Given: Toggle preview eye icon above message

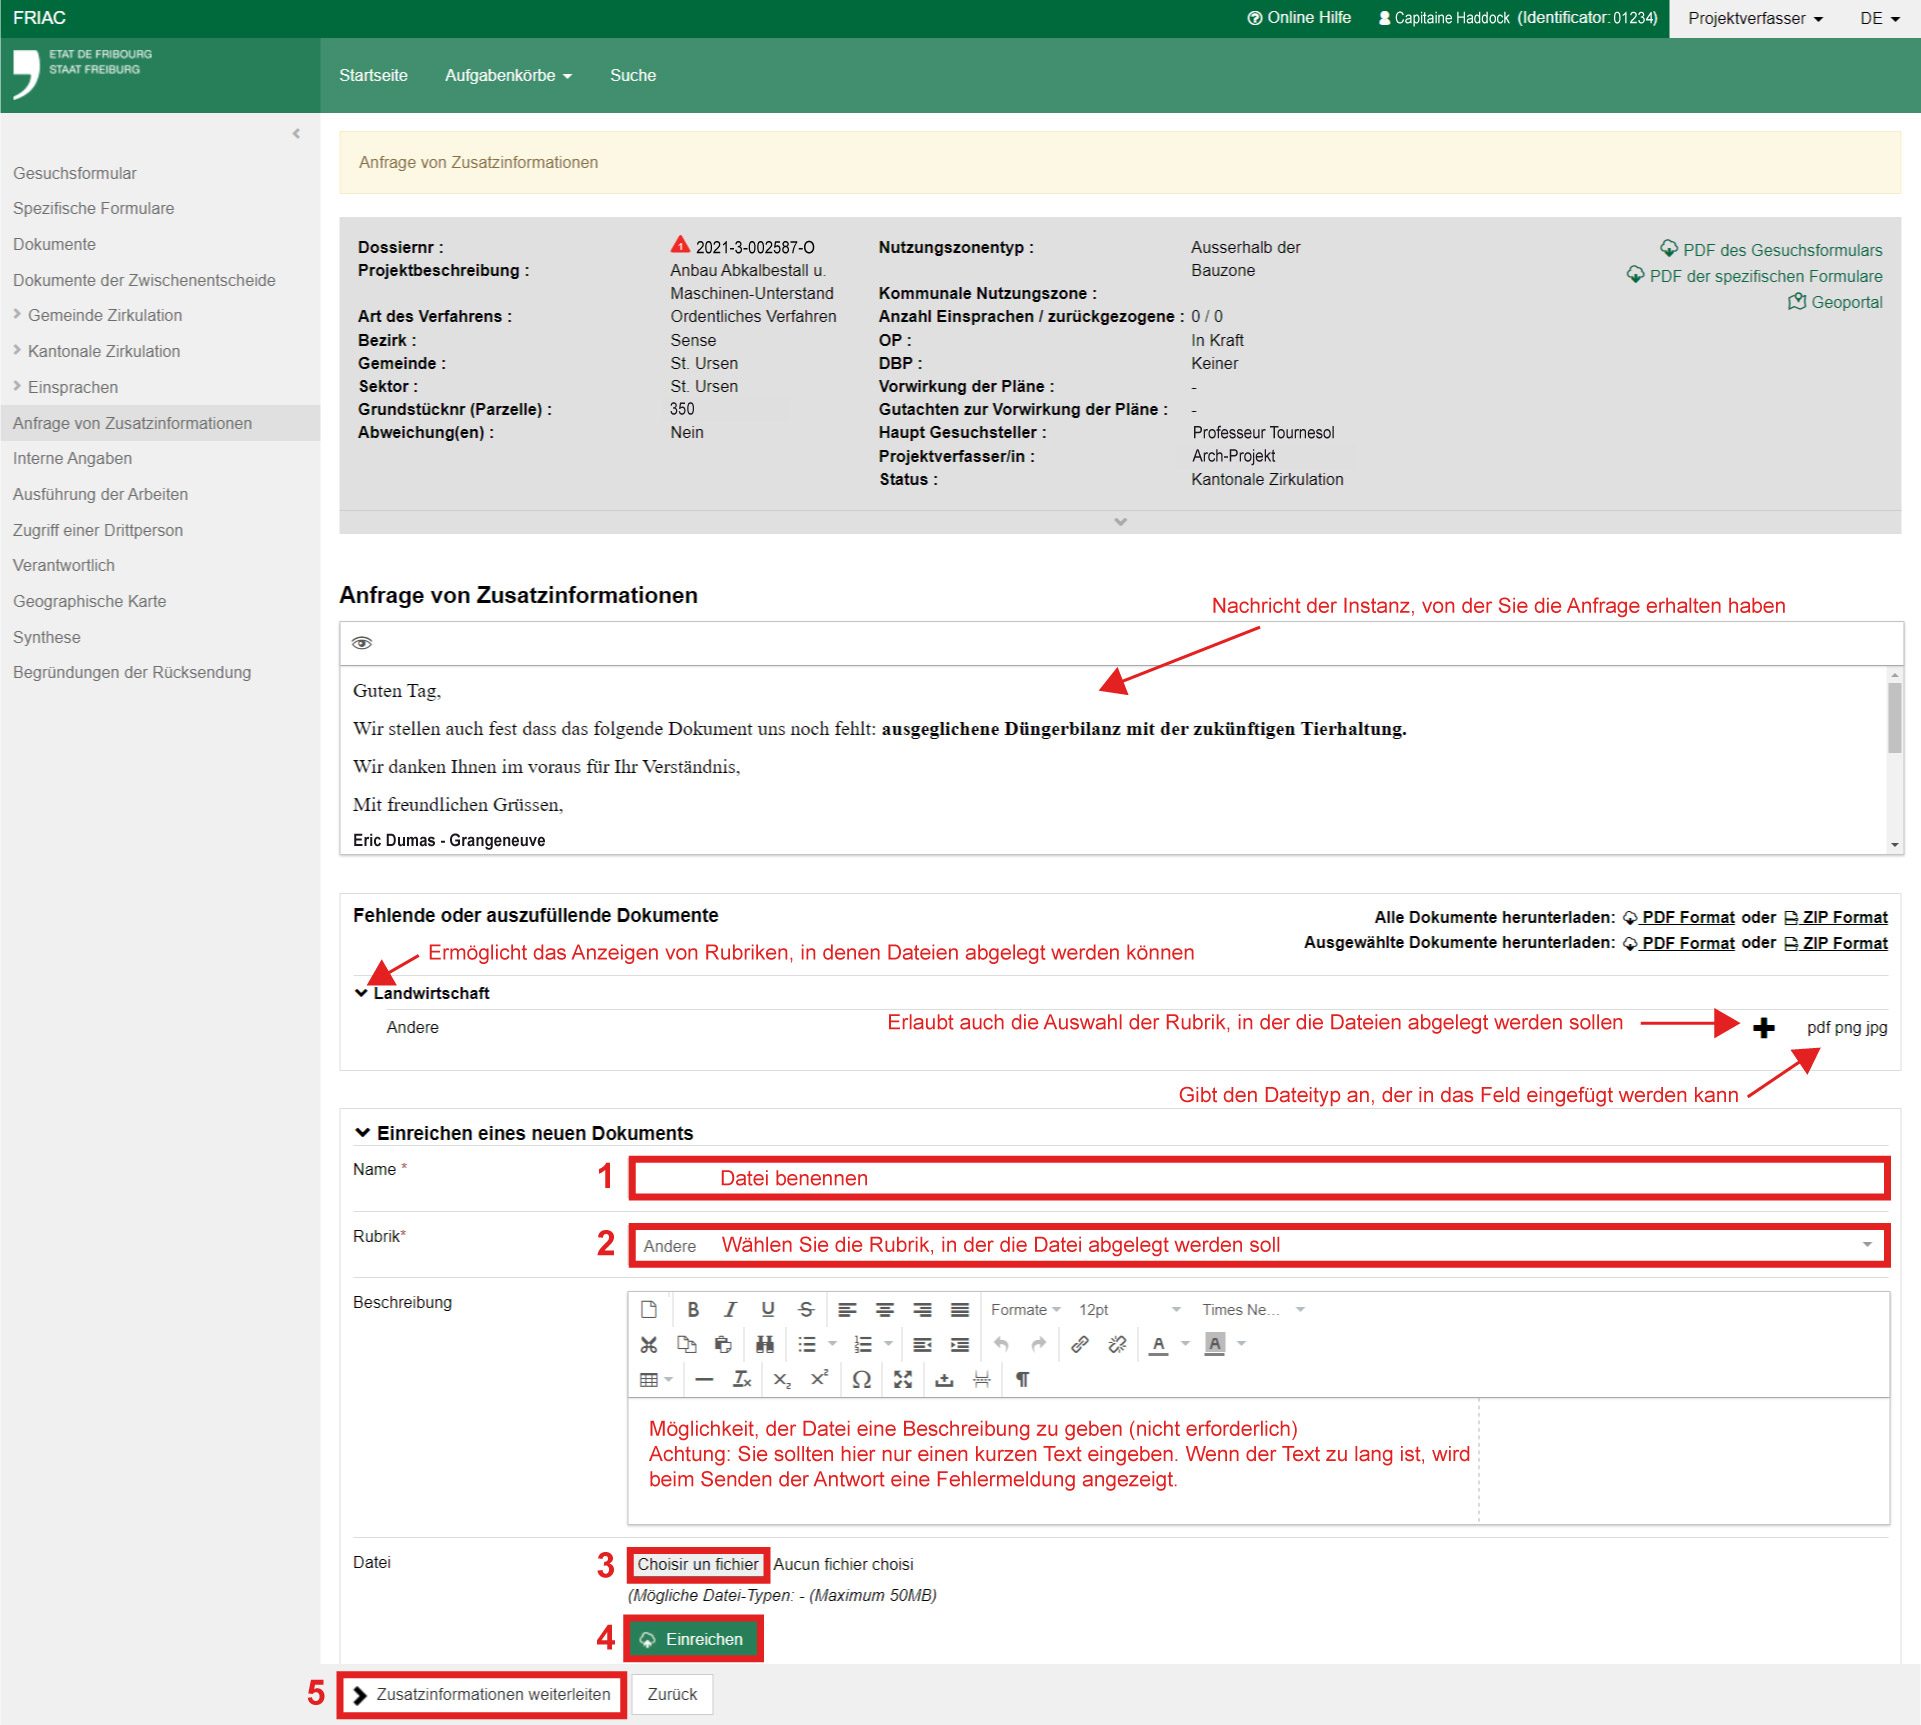Looking at the screenshot, I should 362,643.
